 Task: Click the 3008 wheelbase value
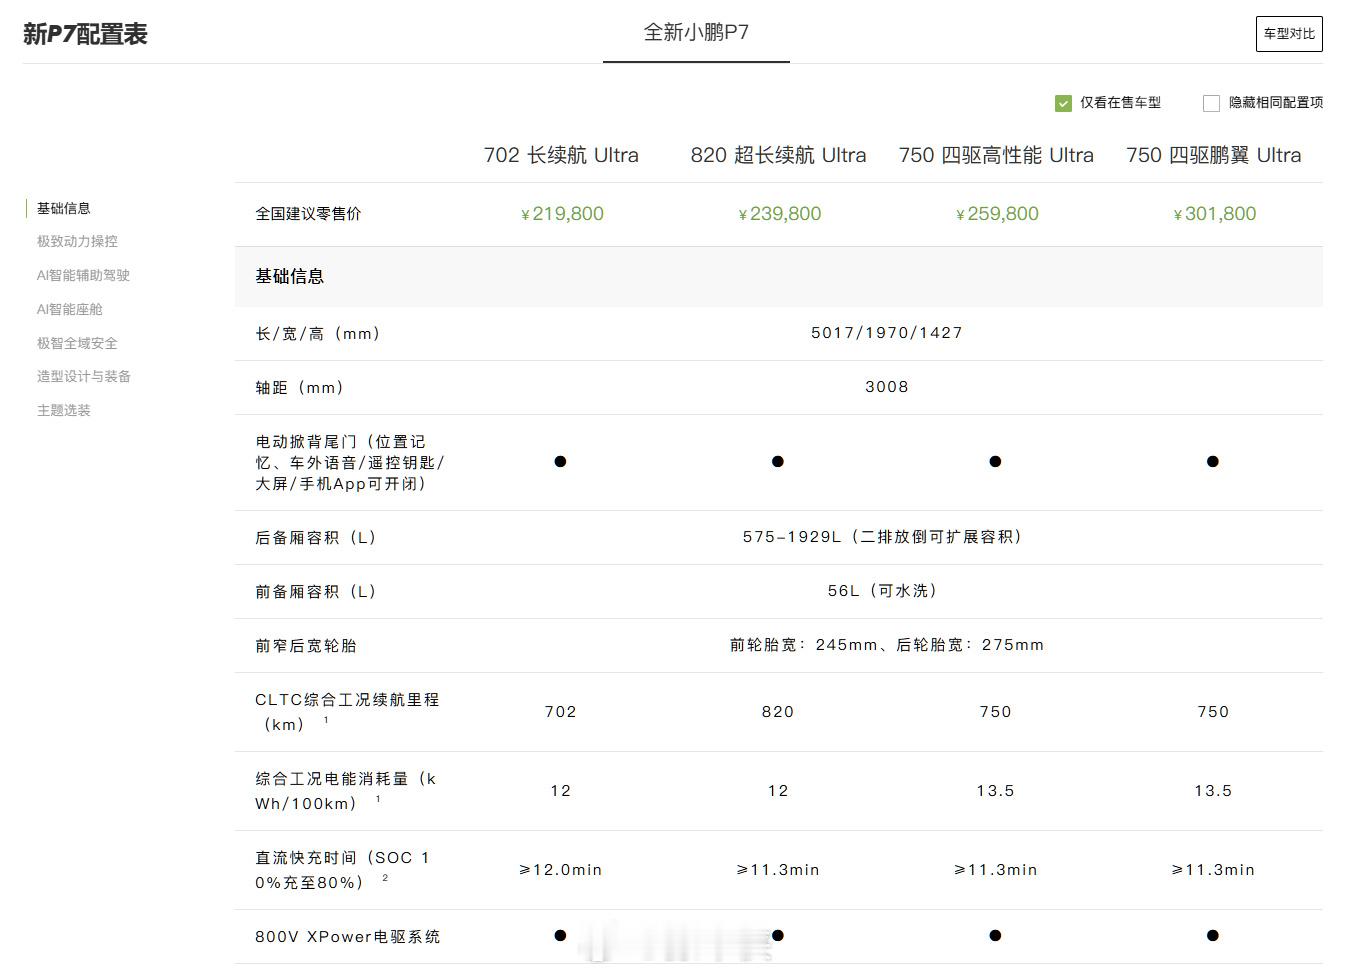887,387
